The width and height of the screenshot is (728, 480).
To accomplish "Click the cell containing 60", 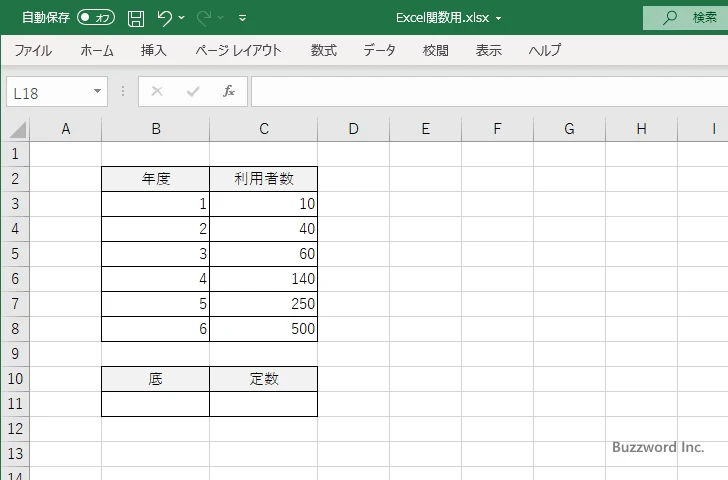I will tap(264, 254).
